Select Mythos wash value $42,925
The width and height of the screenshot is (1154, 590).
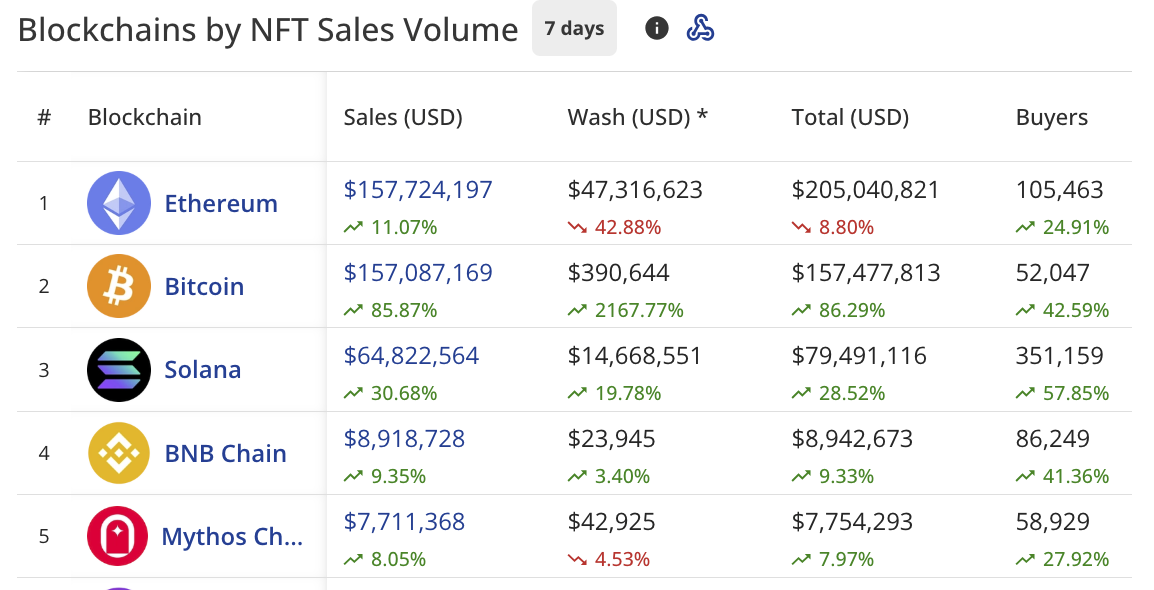pyautogui.click(x=611, y=522)
